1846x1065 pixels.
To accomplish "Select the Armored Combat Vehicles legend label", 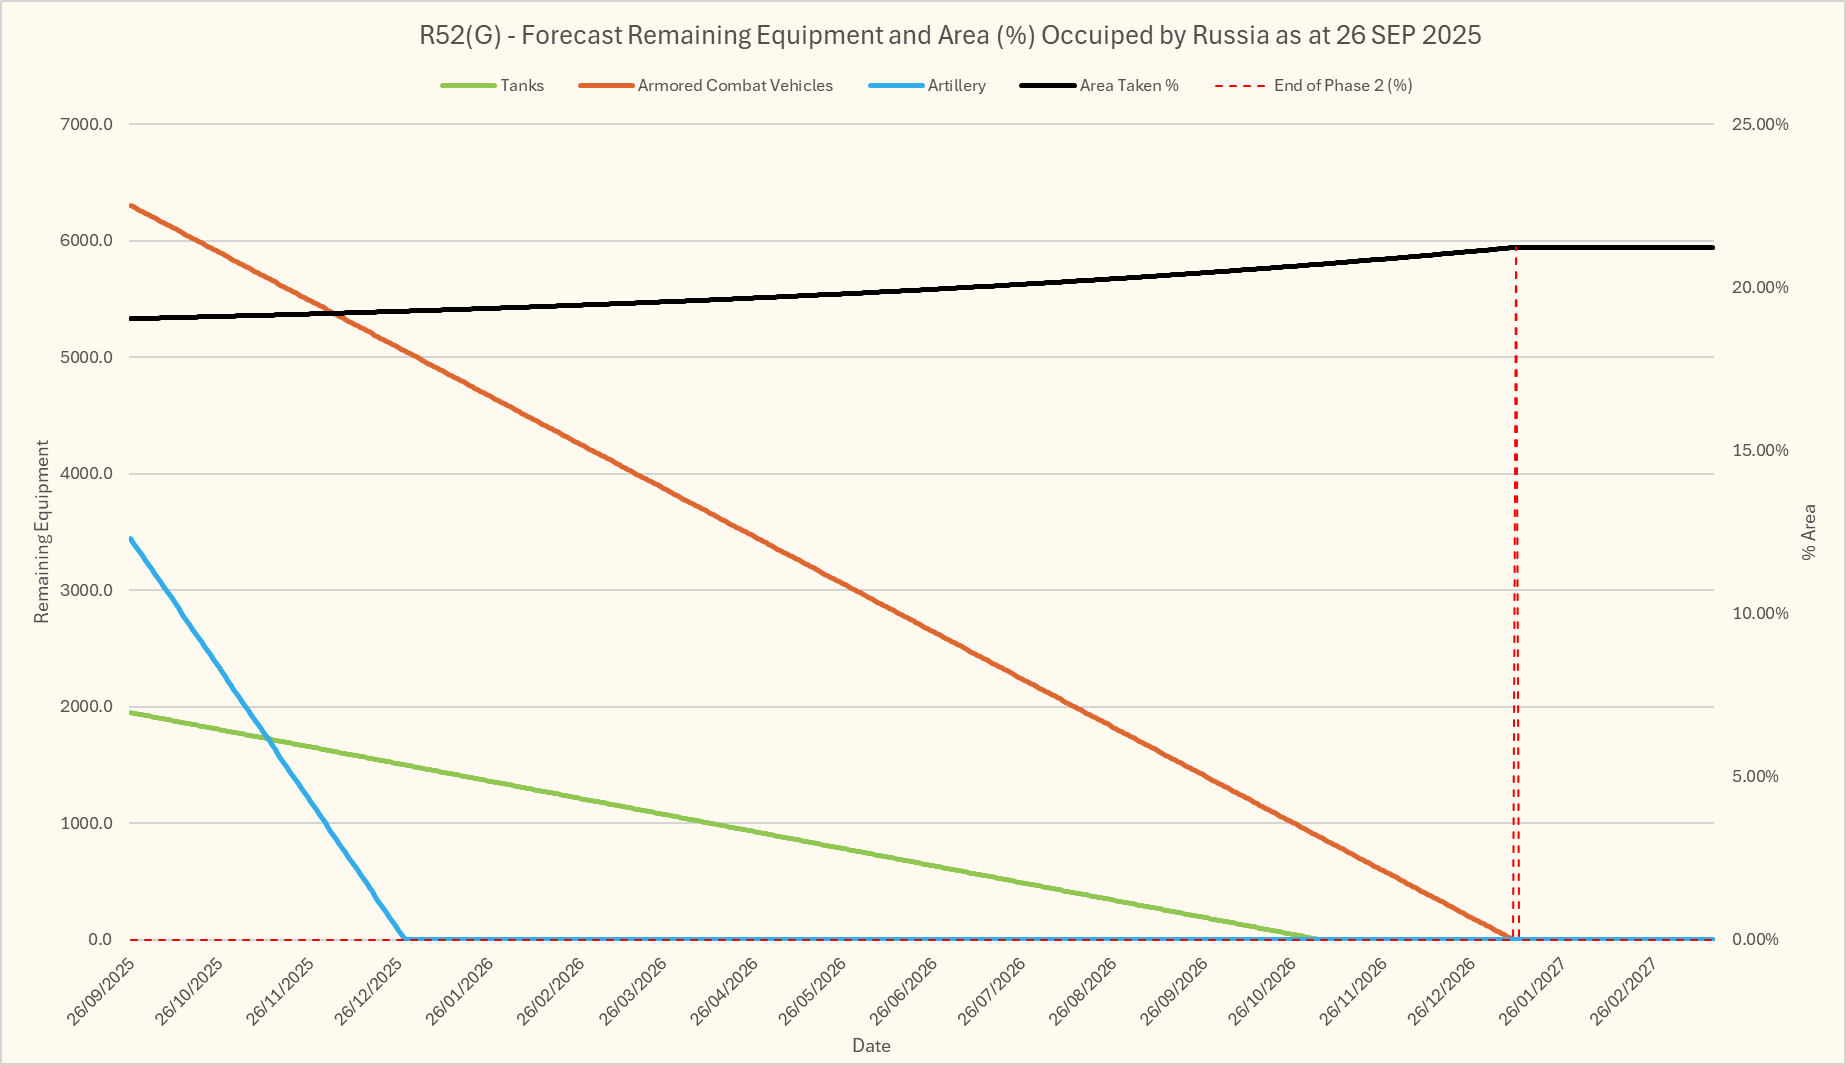I will 735,86.
